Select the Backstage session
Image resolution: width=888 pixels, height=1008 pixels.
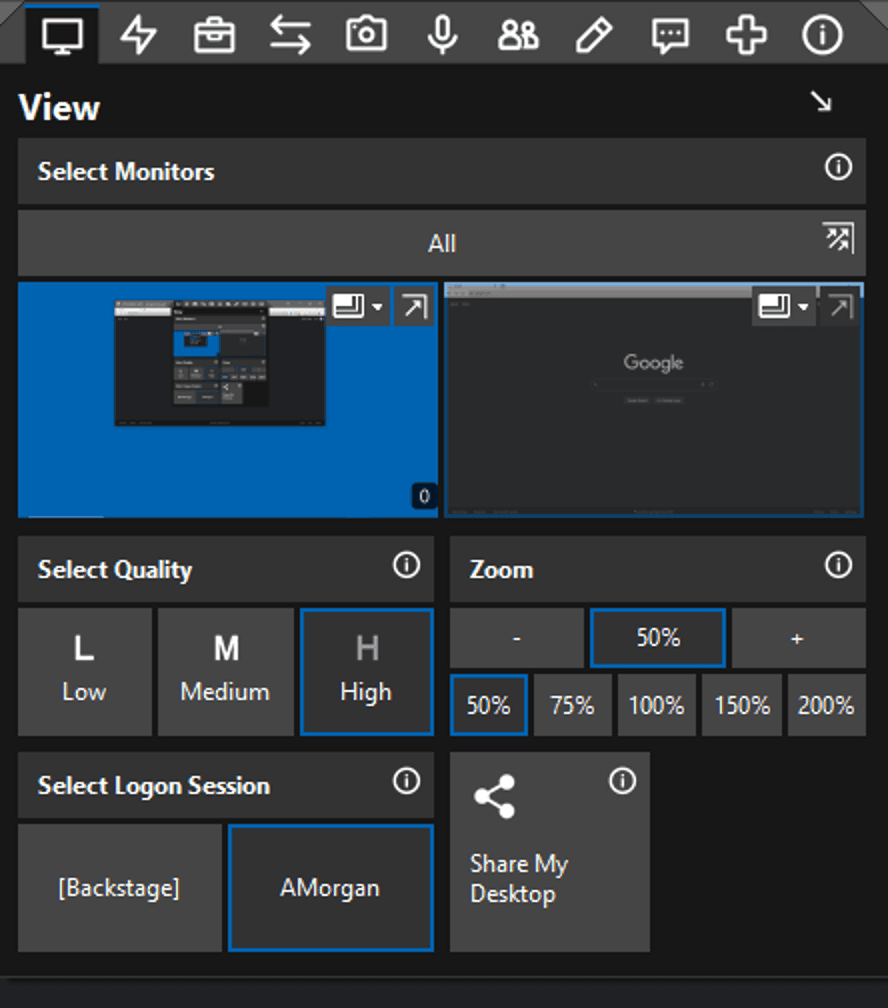coord(118,886)
